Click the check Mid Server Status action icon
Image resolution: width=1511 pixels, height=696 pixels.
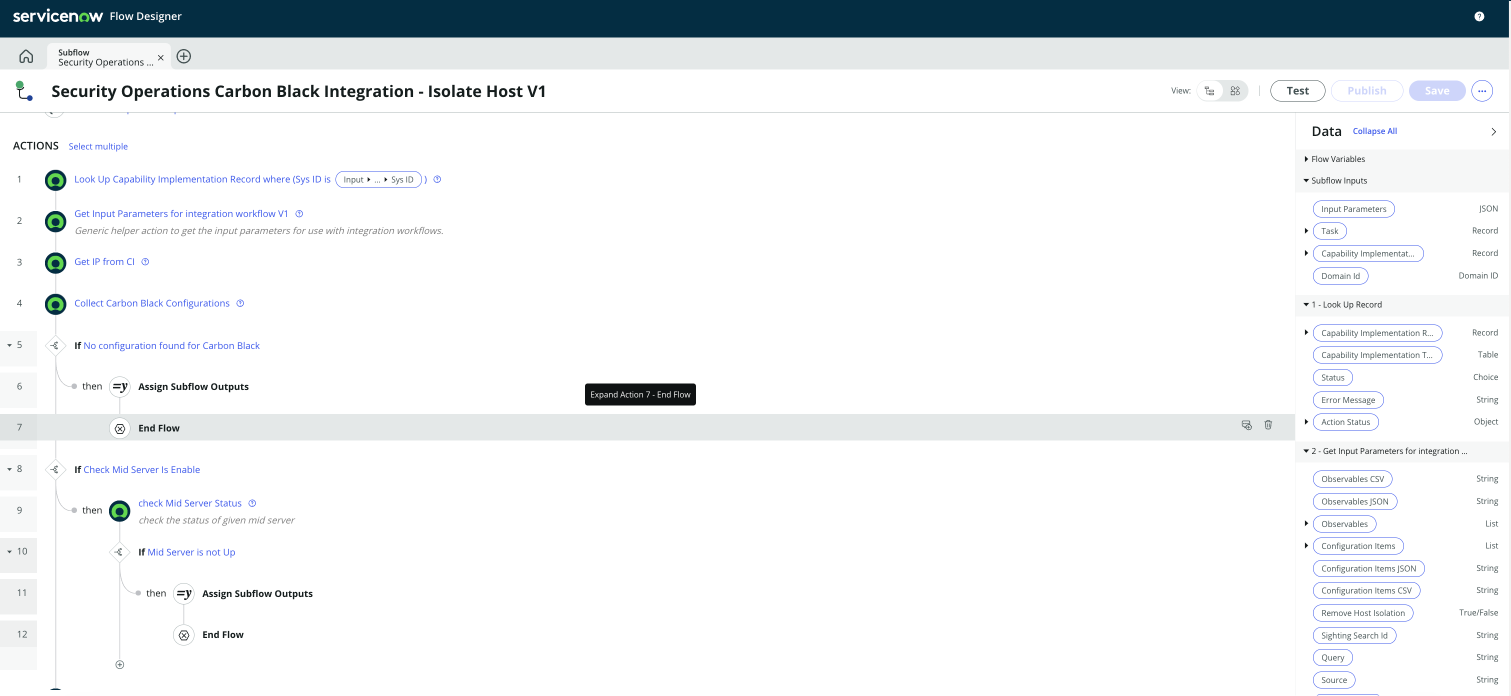120,511
